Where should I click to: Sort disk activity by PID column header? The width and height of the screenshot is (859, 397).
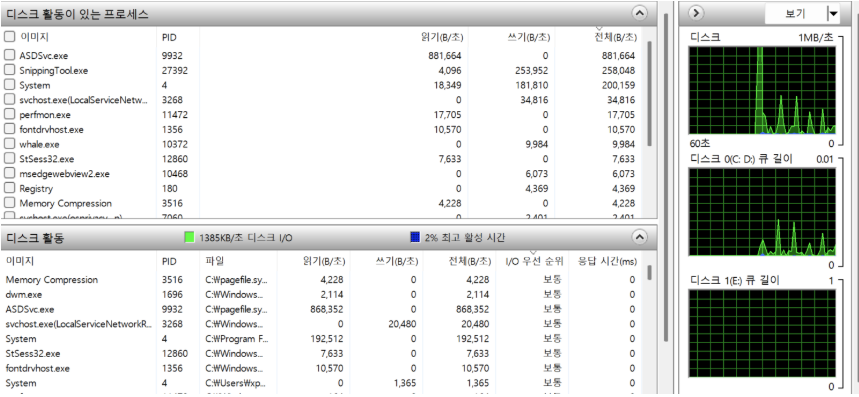coord(169,262)
